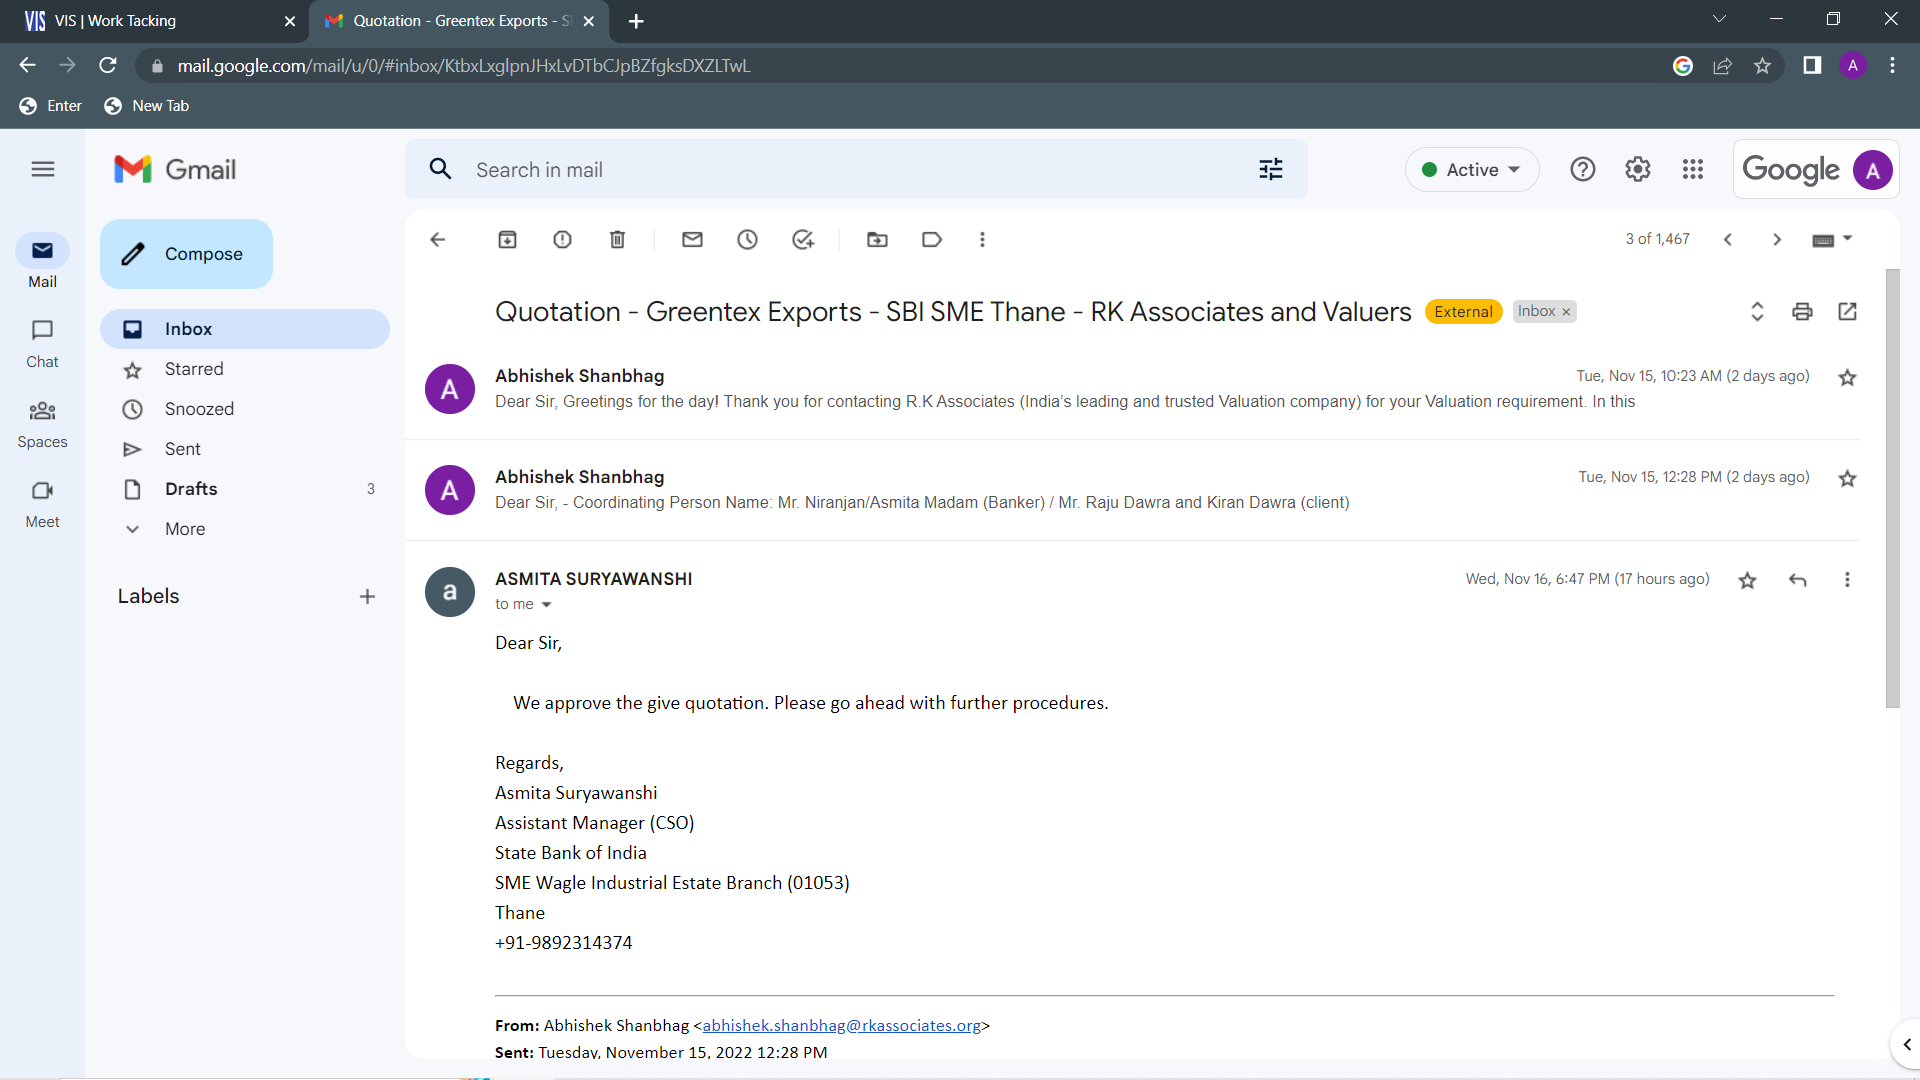Screen dimensions: 1920x1080
Task: Archive this email conversation
Action: point(507,240)
